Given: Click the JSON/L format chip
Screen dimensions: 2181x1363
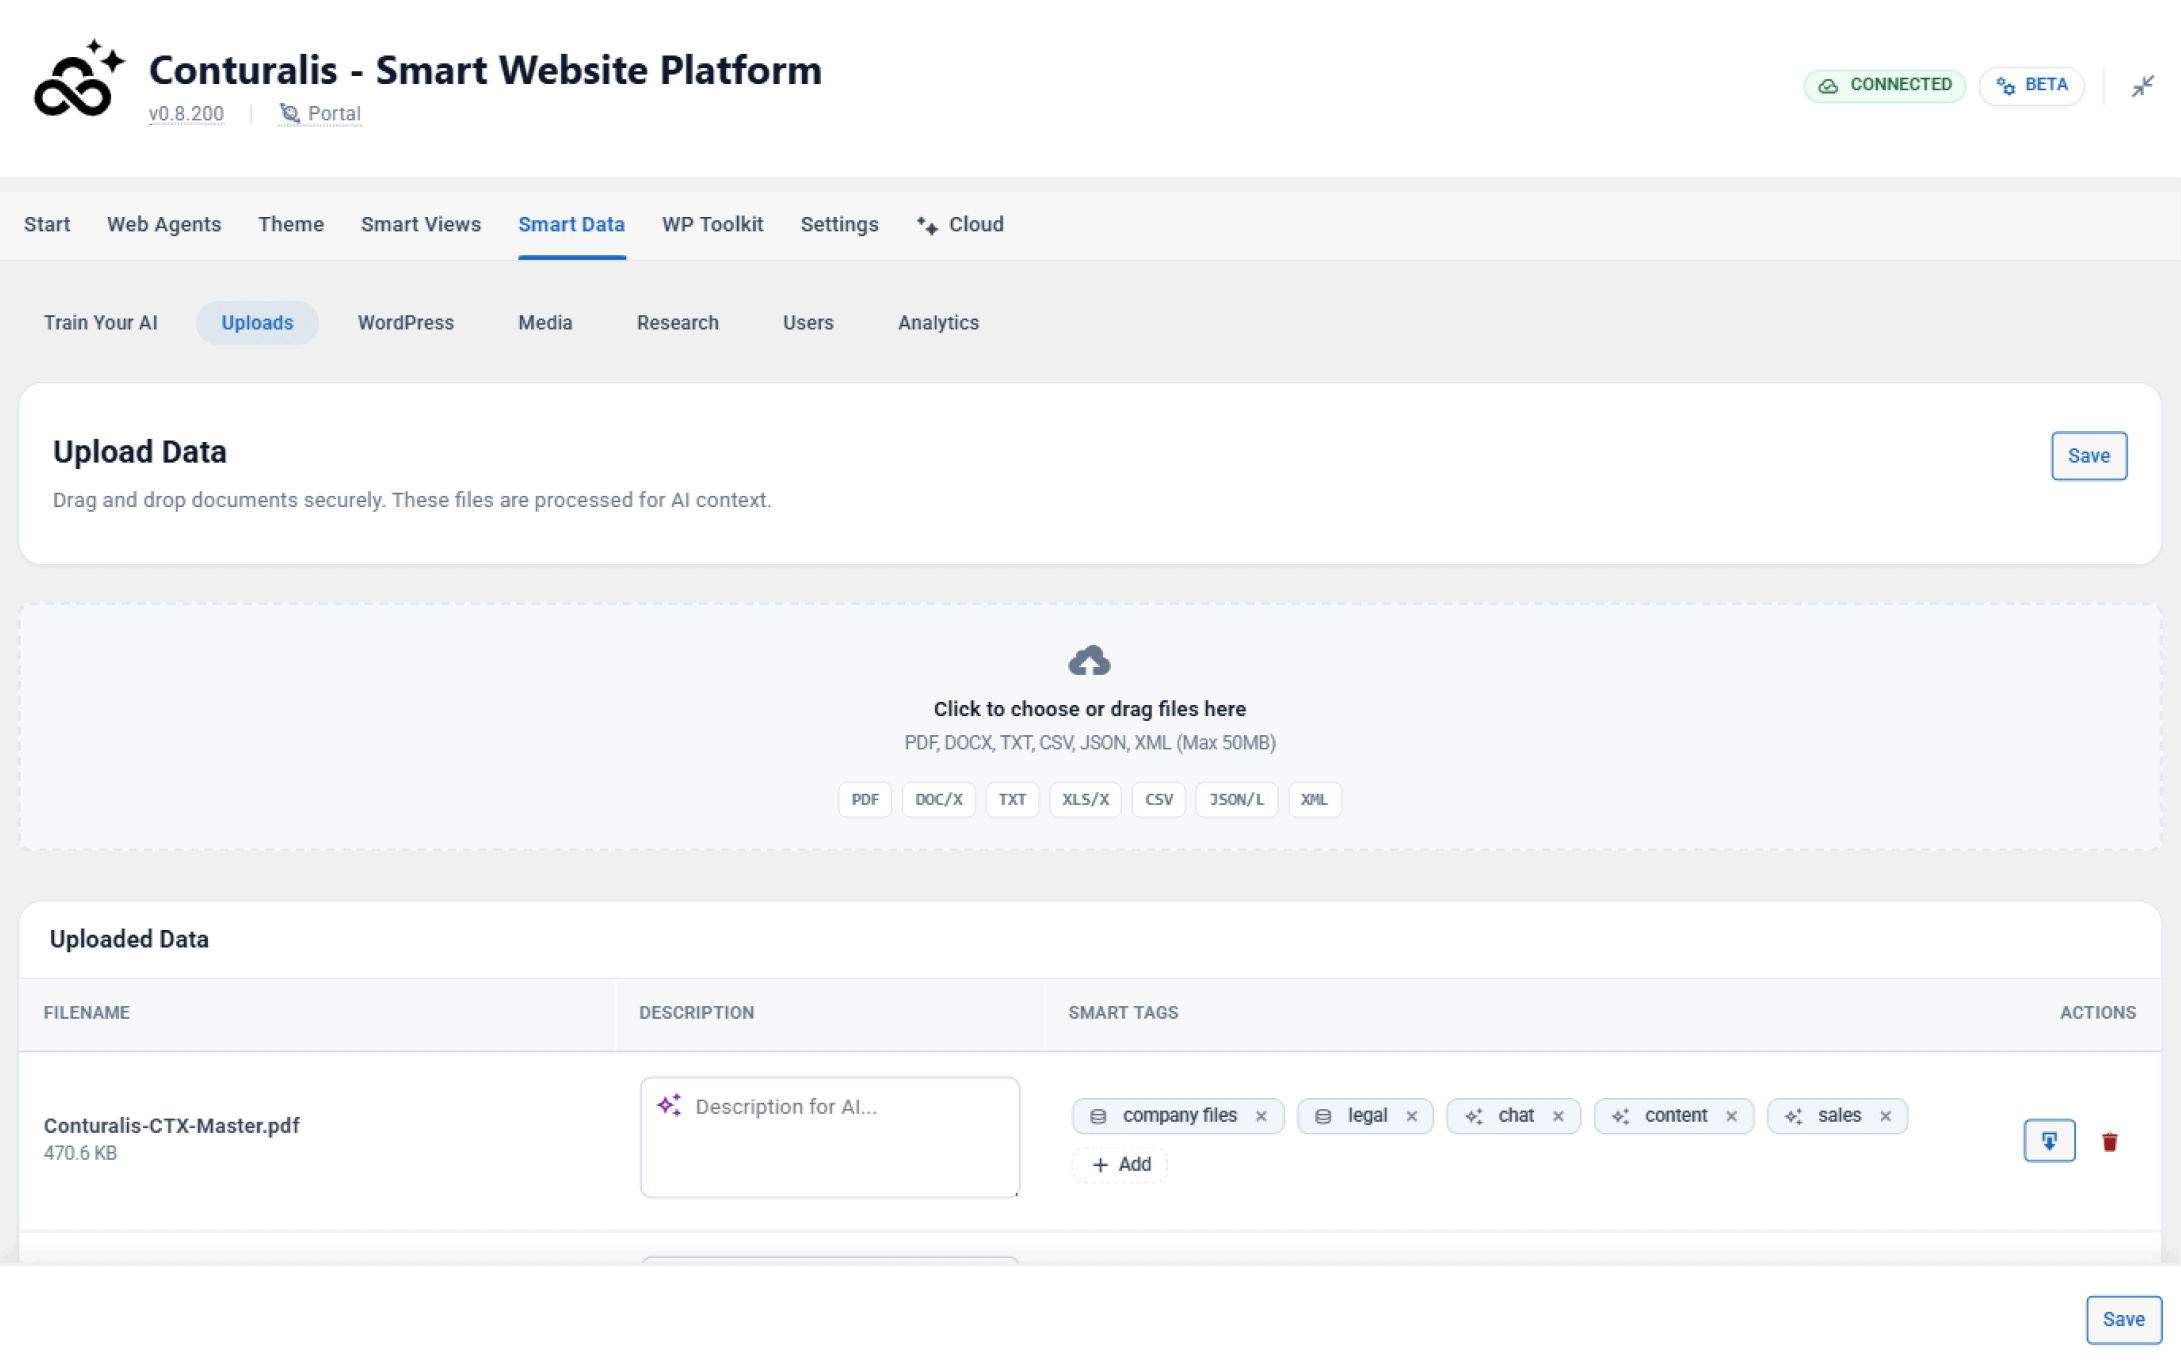Looking at the screenshot, I should (x=1236, y=799).
